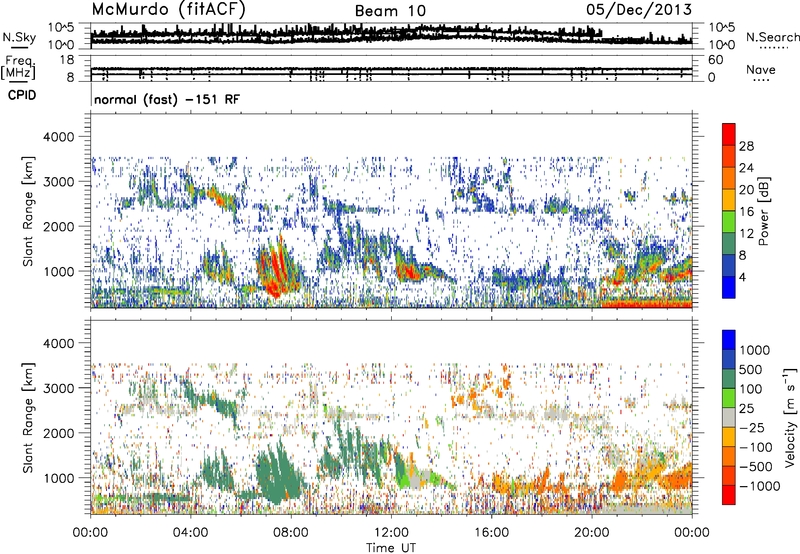Click the 16:00 time axis label

tap(491, 533)
